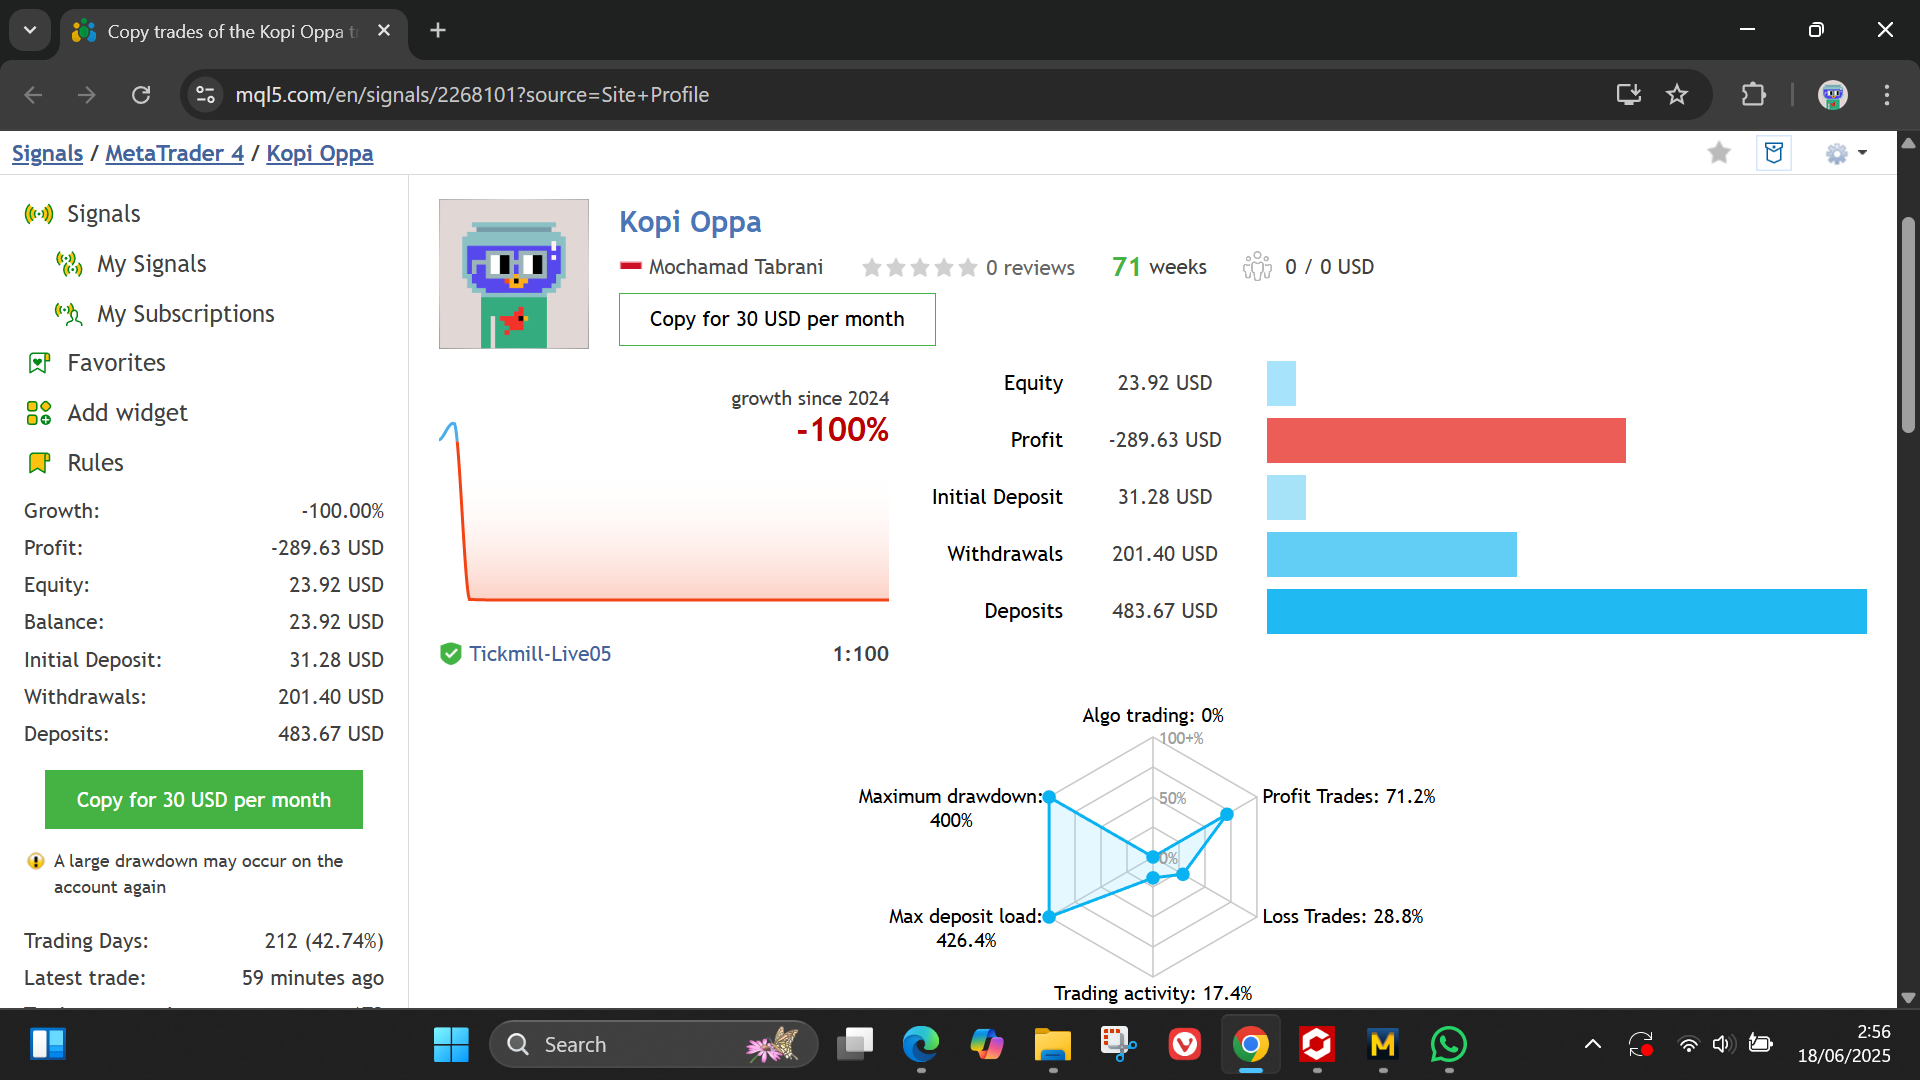Click the green shield verified broker icon
The height and width of the screenshot is (1080, 1920).
pos(451,654)
